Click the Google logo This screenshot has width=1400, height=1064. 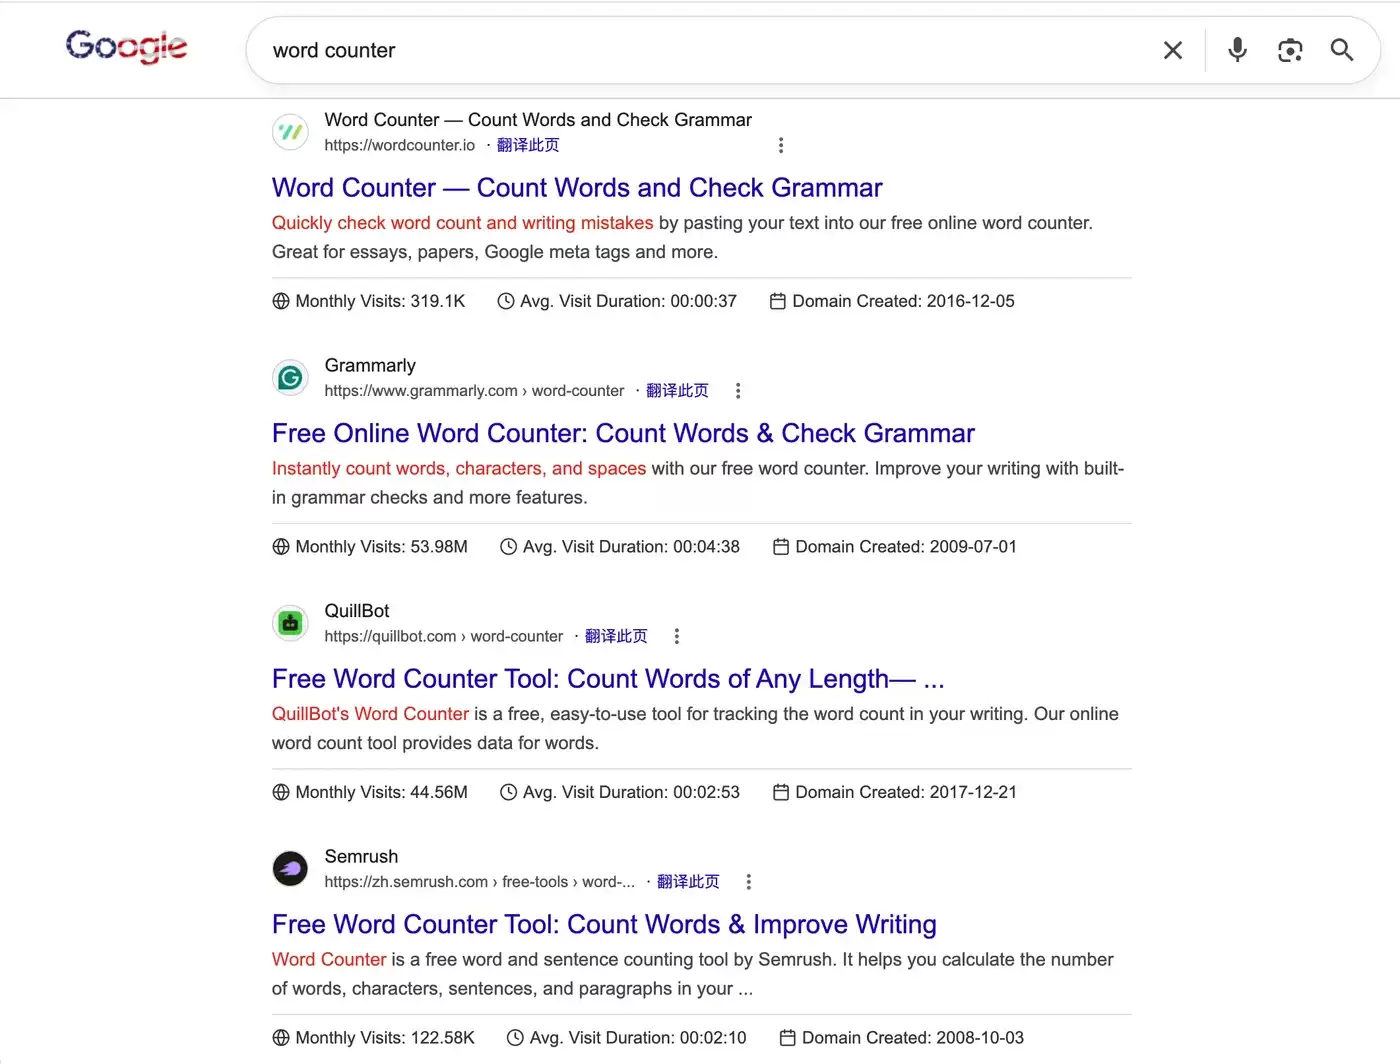click(126, 47)
